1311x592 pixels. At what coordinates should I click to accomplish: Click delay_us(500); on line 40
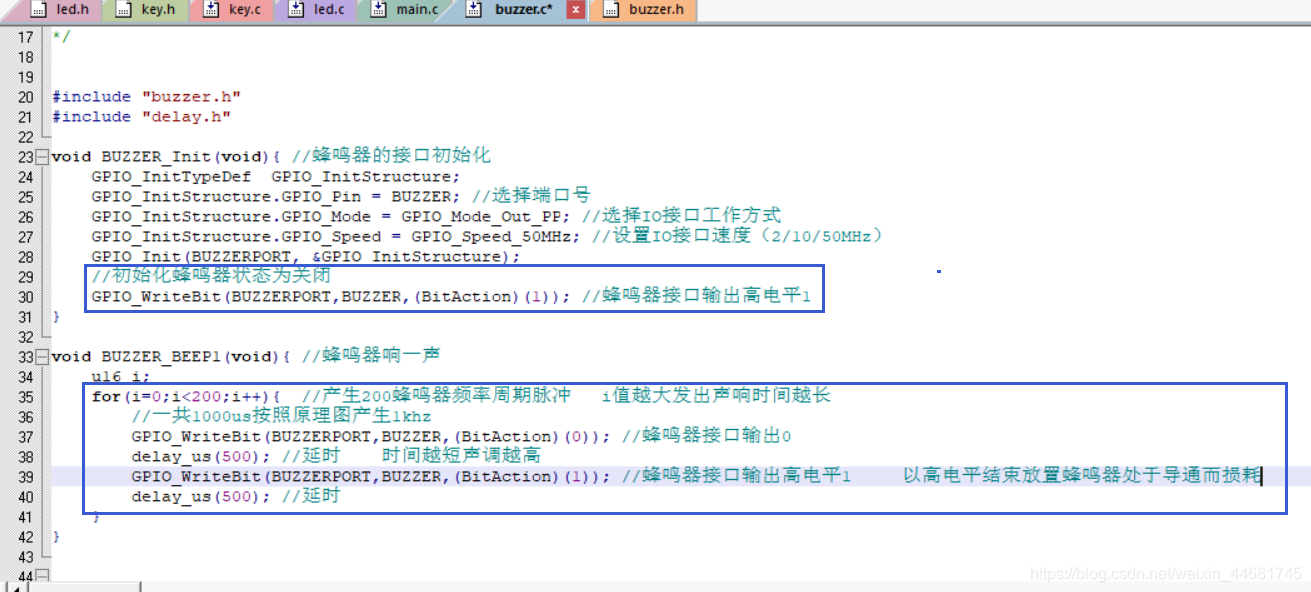pos(201,497)
